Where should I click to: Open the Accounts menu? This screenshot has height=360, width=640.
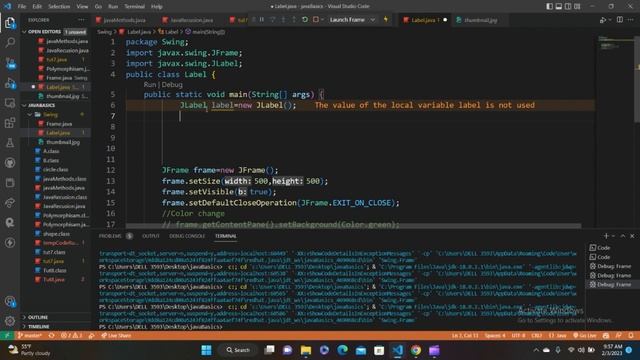[x=10, y=302]
